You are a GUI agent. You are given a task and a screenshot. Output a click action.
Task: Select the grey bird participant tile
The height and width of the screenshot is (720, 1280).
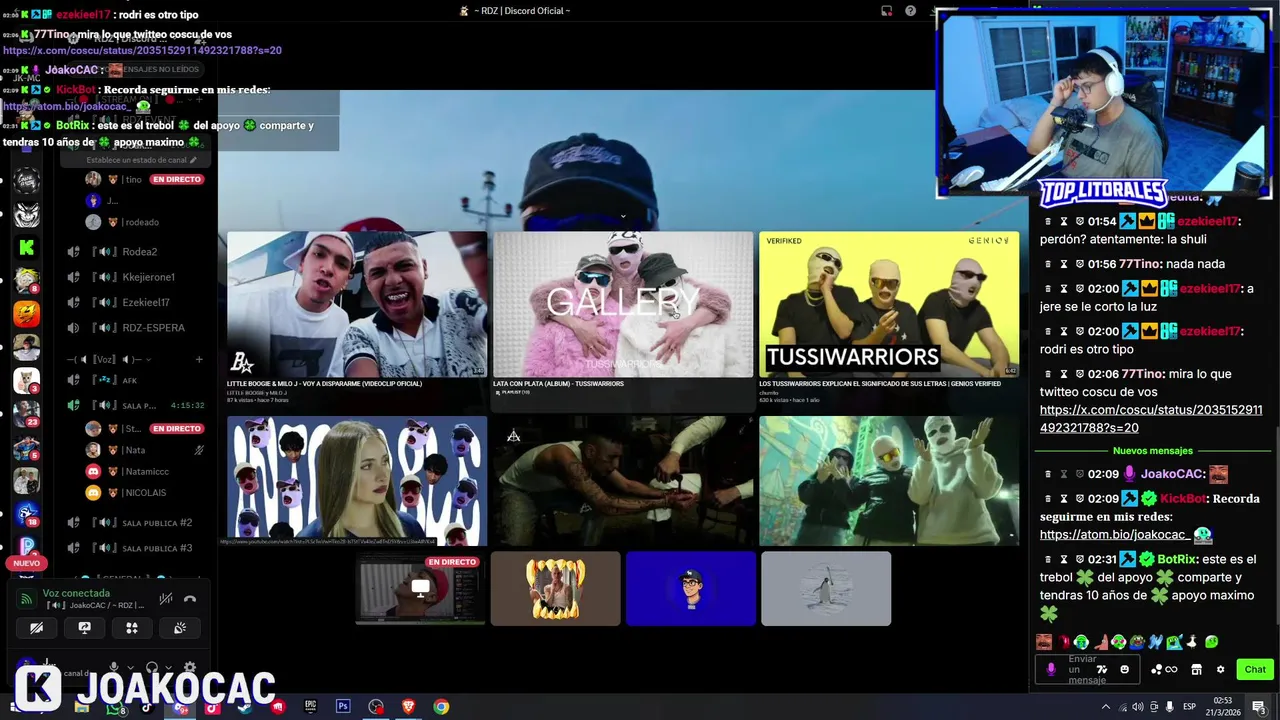(x=826, y=588)
